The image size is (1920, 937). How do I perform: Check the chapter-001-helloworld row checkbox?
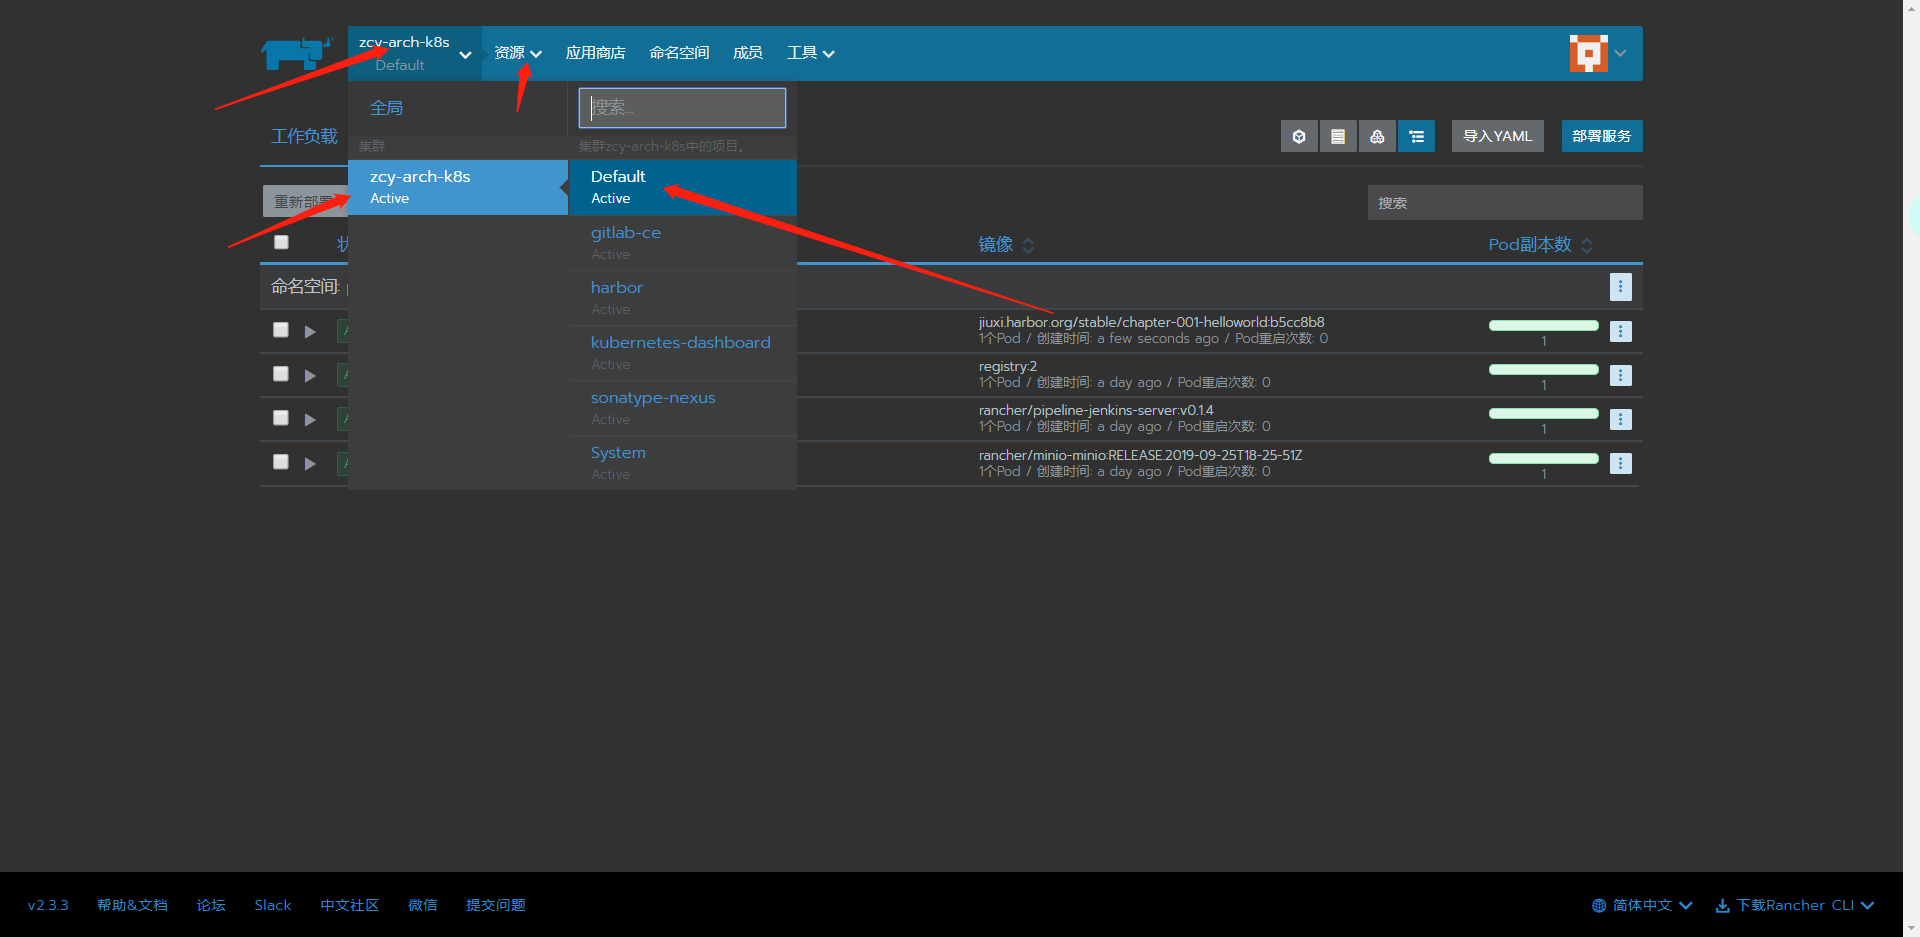coord(281,330)
